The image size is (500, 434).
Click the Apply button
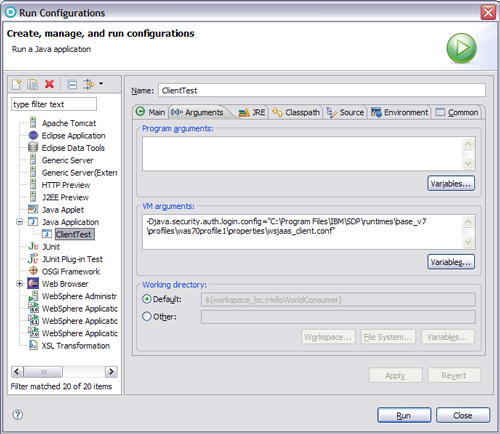click(x=395, y=376)
